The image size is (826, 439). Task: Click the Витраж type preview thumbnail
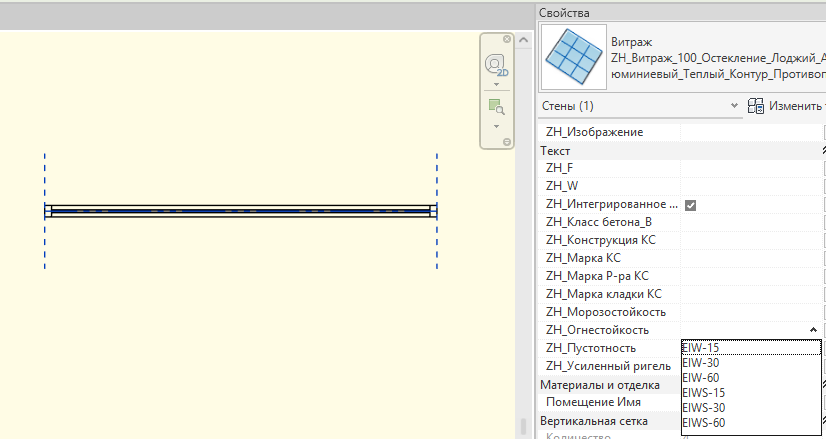click(x=574, y=57)
